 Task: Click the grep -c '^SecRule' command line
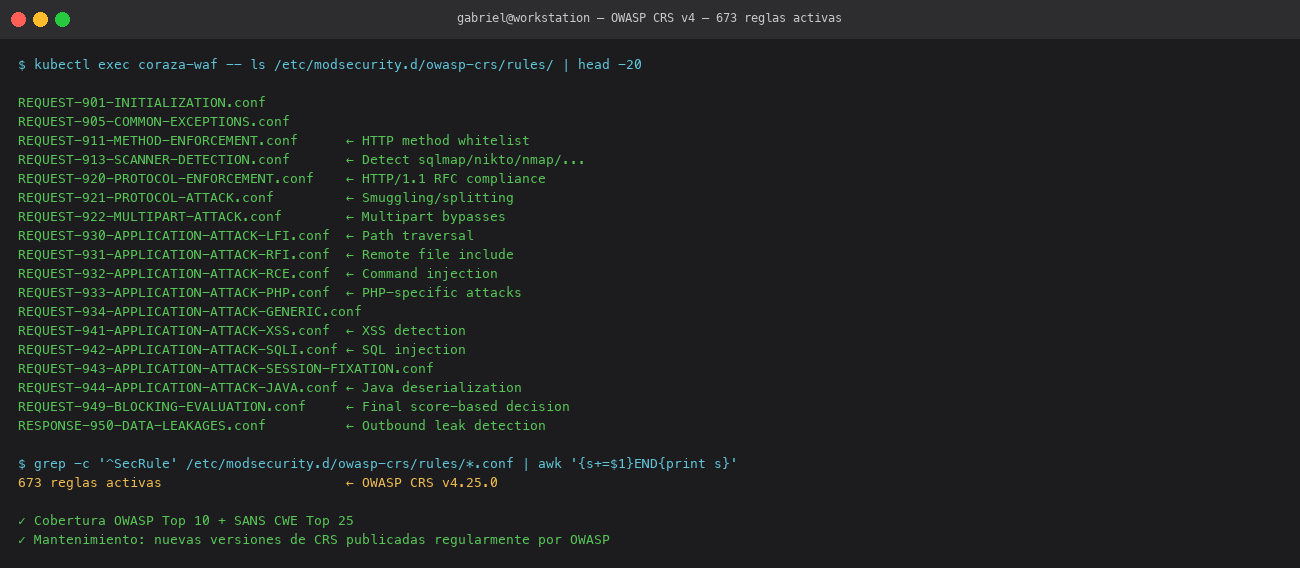coord(378,464)
